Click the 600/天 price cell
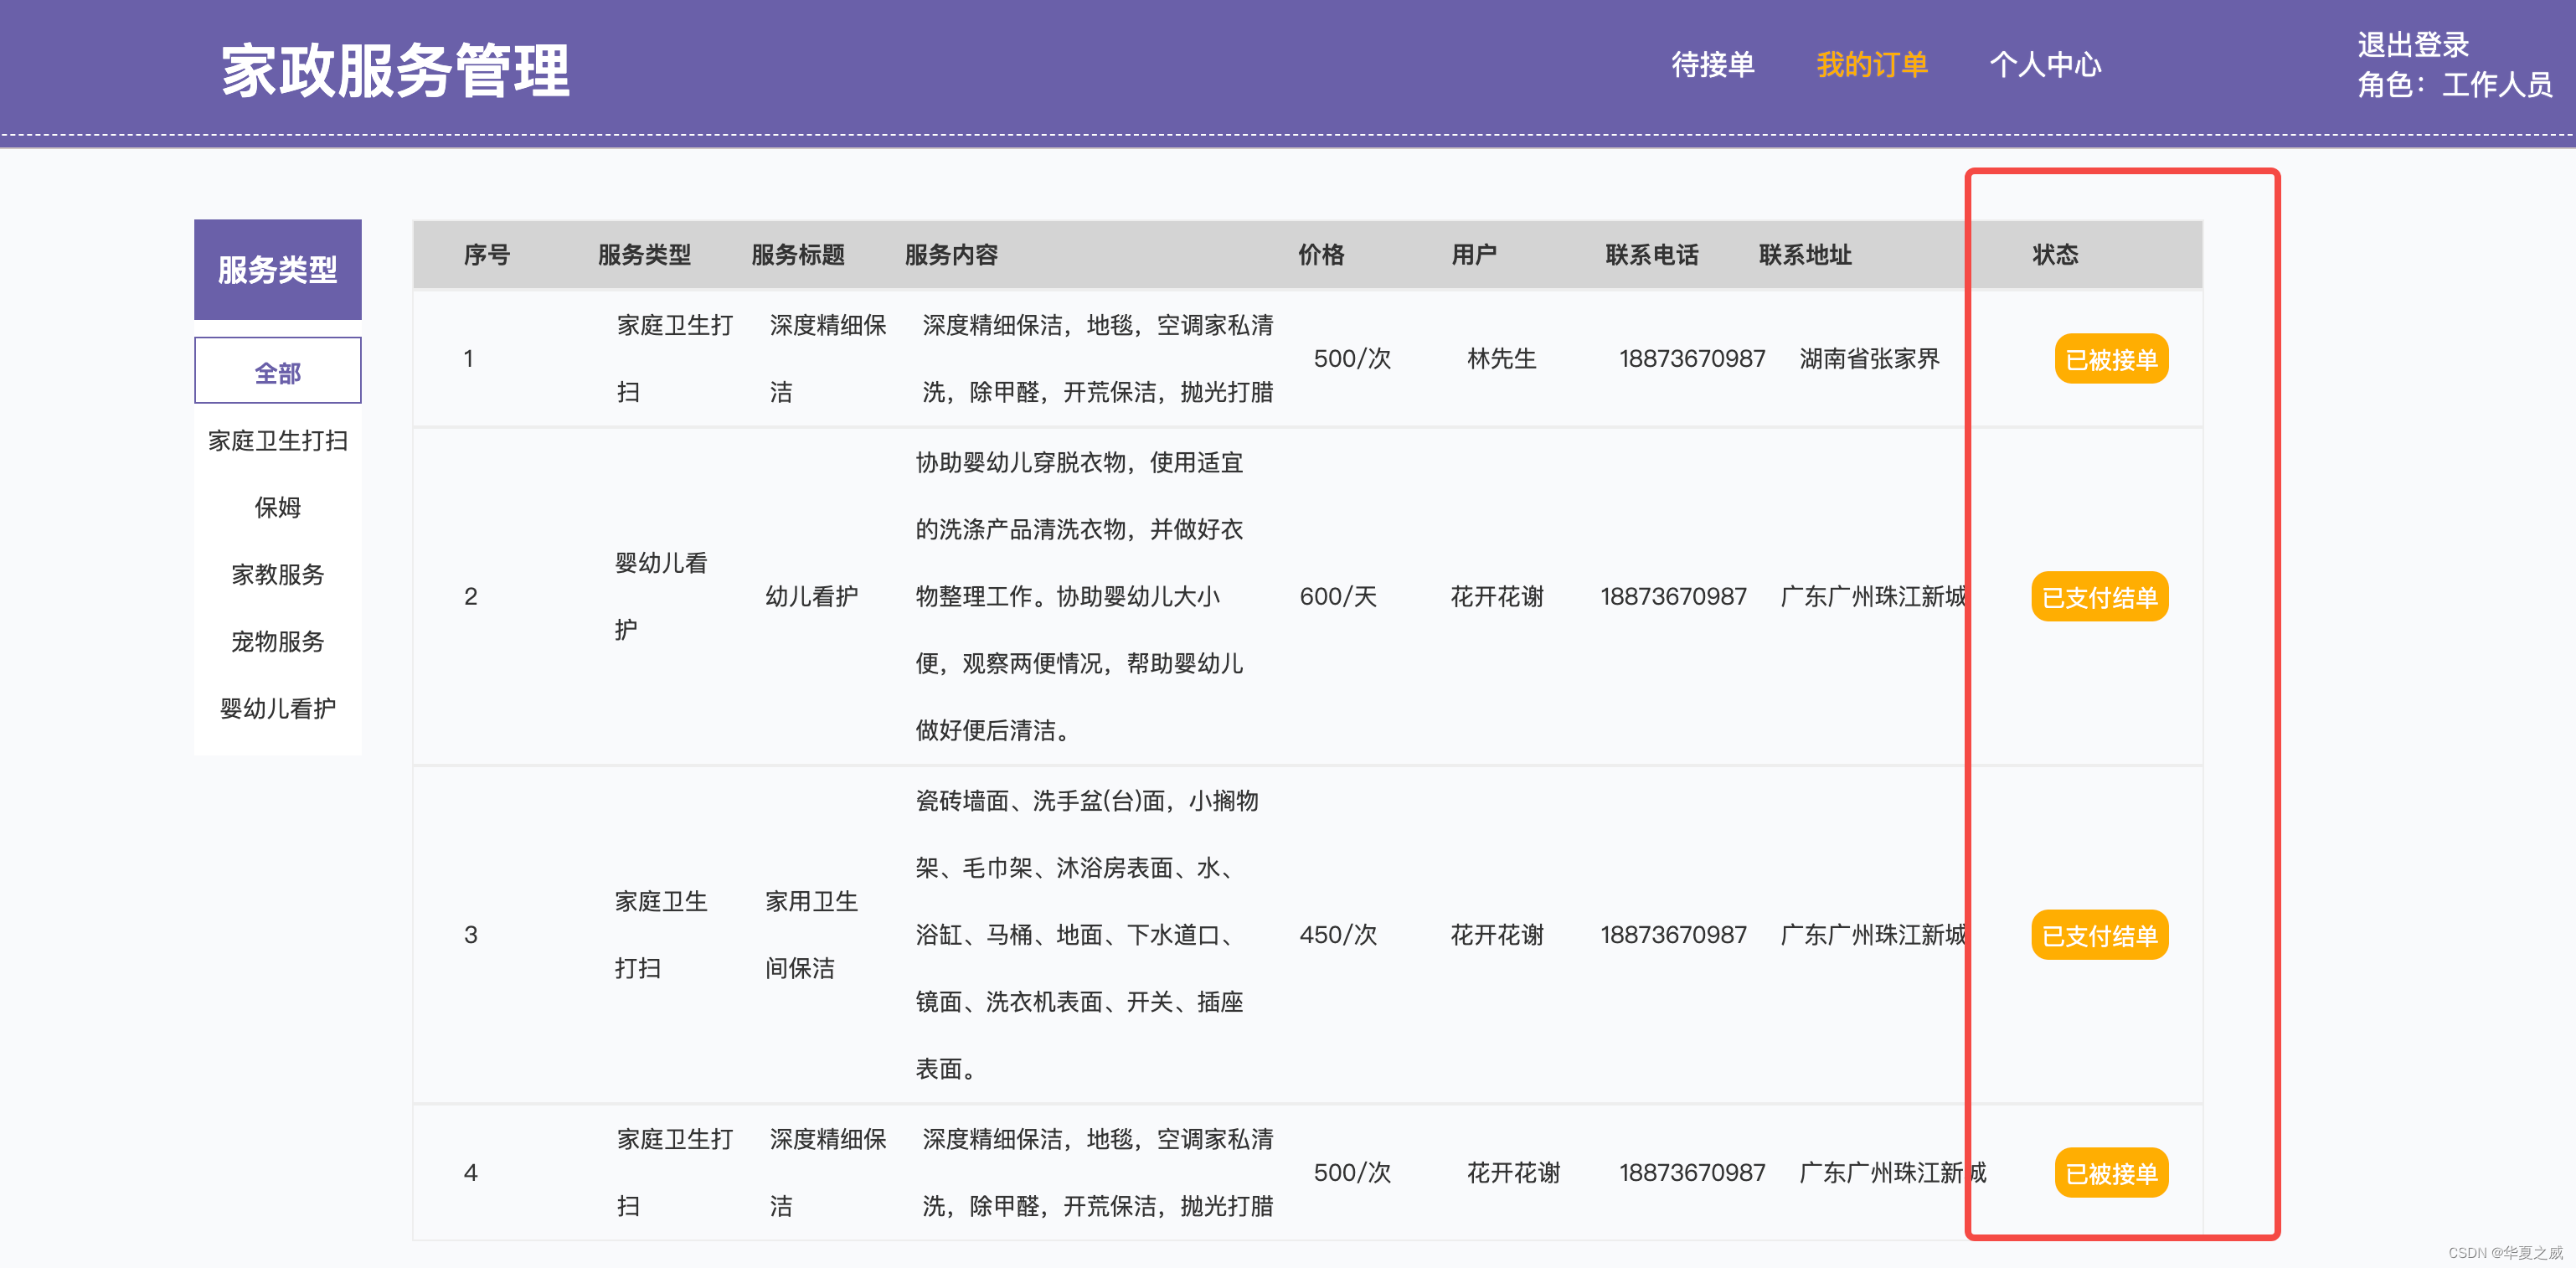 coord(1338,596)
